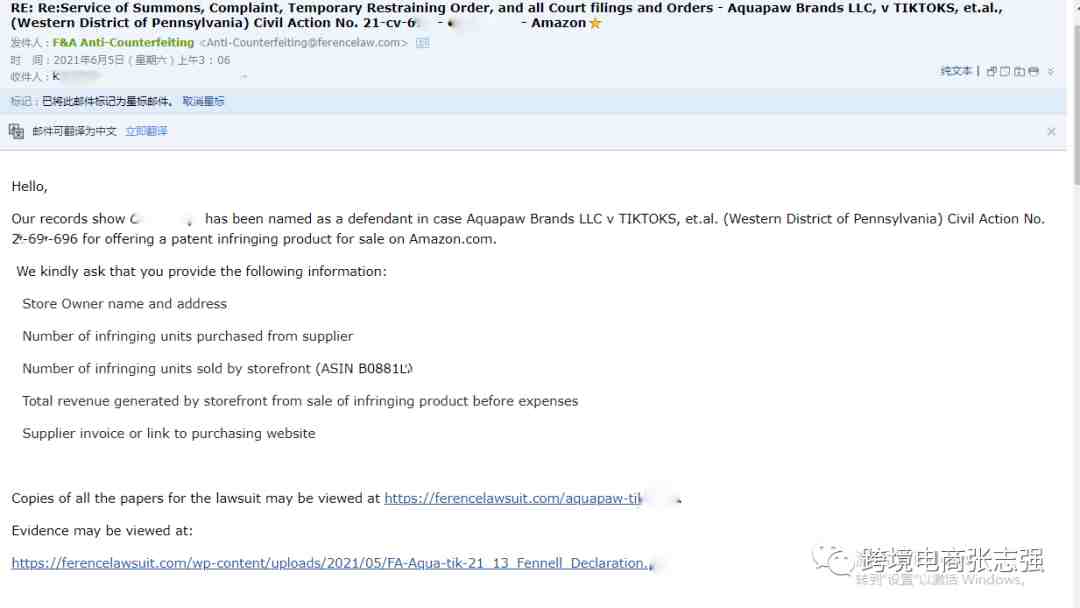Screen dimensions: 1080x608
Task: Click the translate icon in translation bar
Action: [x=17, y=131]
